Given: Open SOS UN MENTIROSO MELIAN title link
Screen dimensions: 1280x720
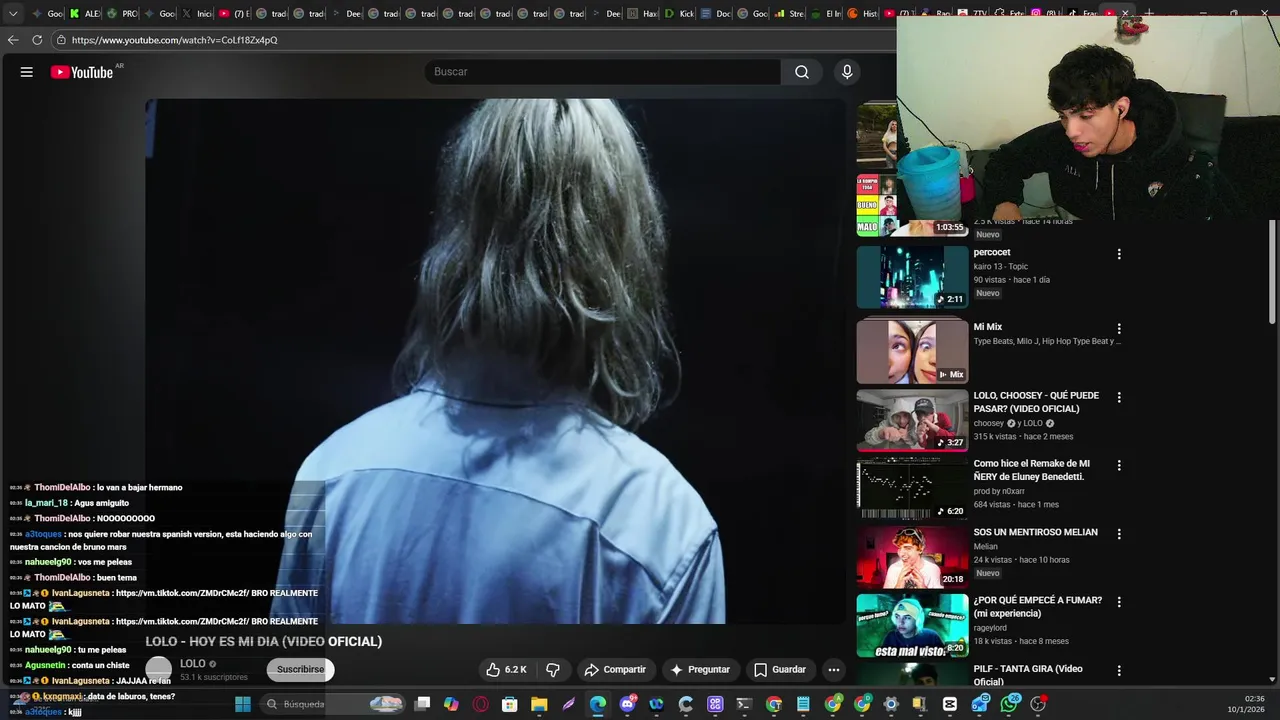Looking at the screenshot, I should click(1036, 532).
